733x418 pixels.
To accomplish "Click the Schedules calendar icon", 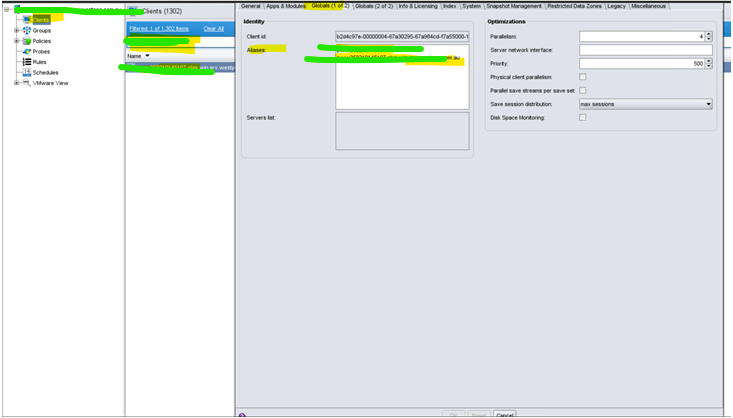I will point(27,72).
